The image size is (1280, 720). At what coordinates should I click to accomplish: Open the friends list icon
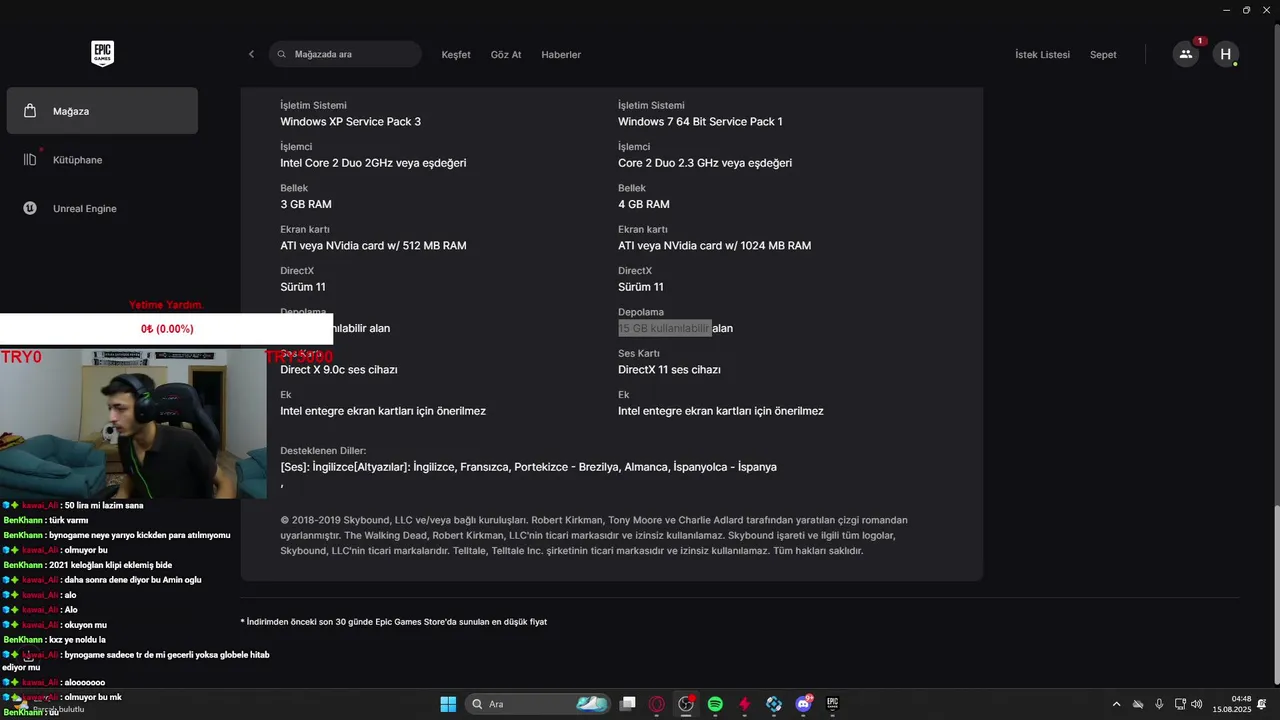pos(1186,54)
